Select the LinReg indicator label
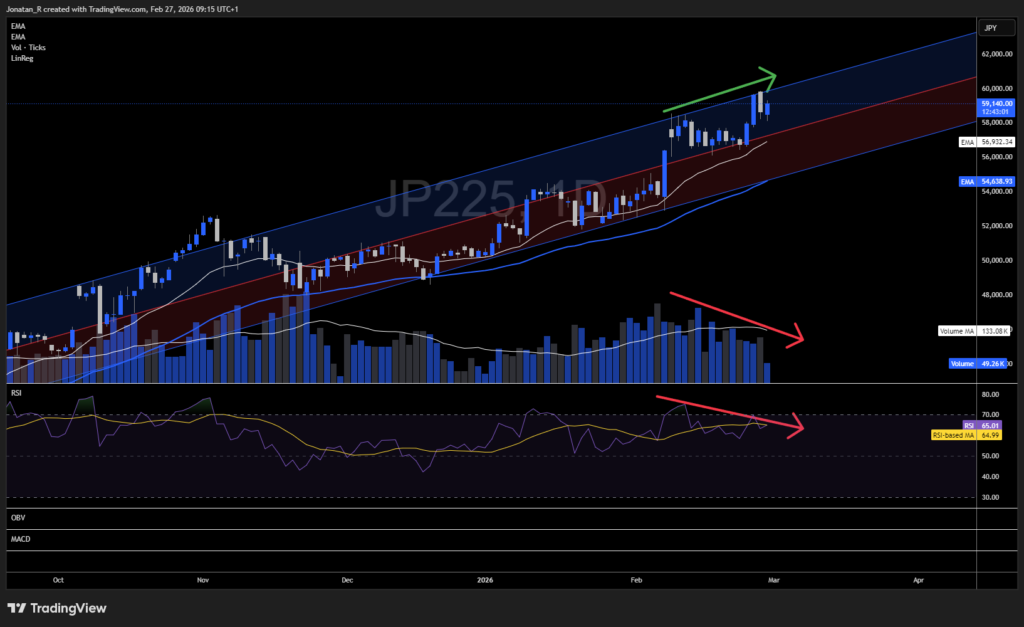The image size is (1024, 627). [20, 57]
